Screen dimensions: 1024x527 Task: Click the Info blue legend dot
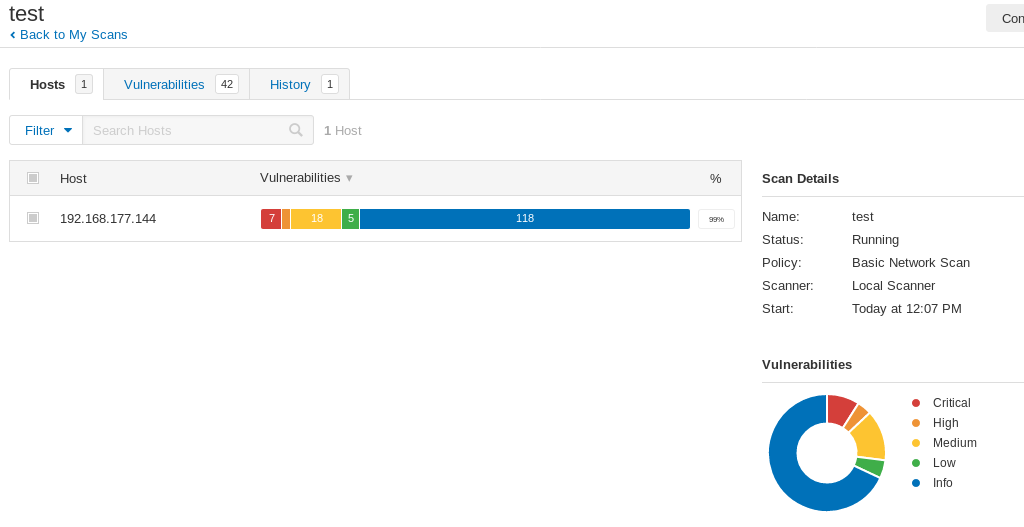point(916,483)
